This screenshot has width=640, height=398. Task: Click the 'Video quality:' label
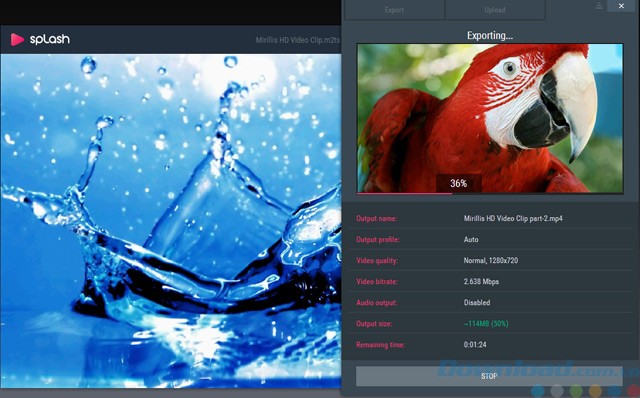(377, 260)
